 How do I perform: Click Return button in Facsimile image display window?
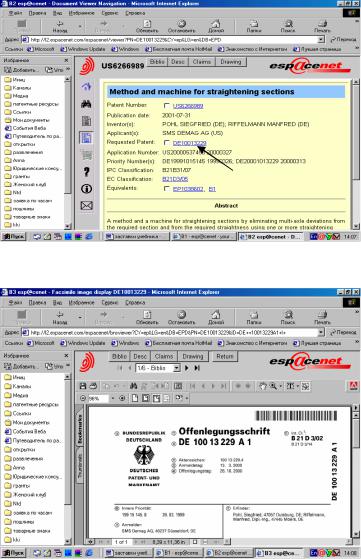click(x=225, y=356)
